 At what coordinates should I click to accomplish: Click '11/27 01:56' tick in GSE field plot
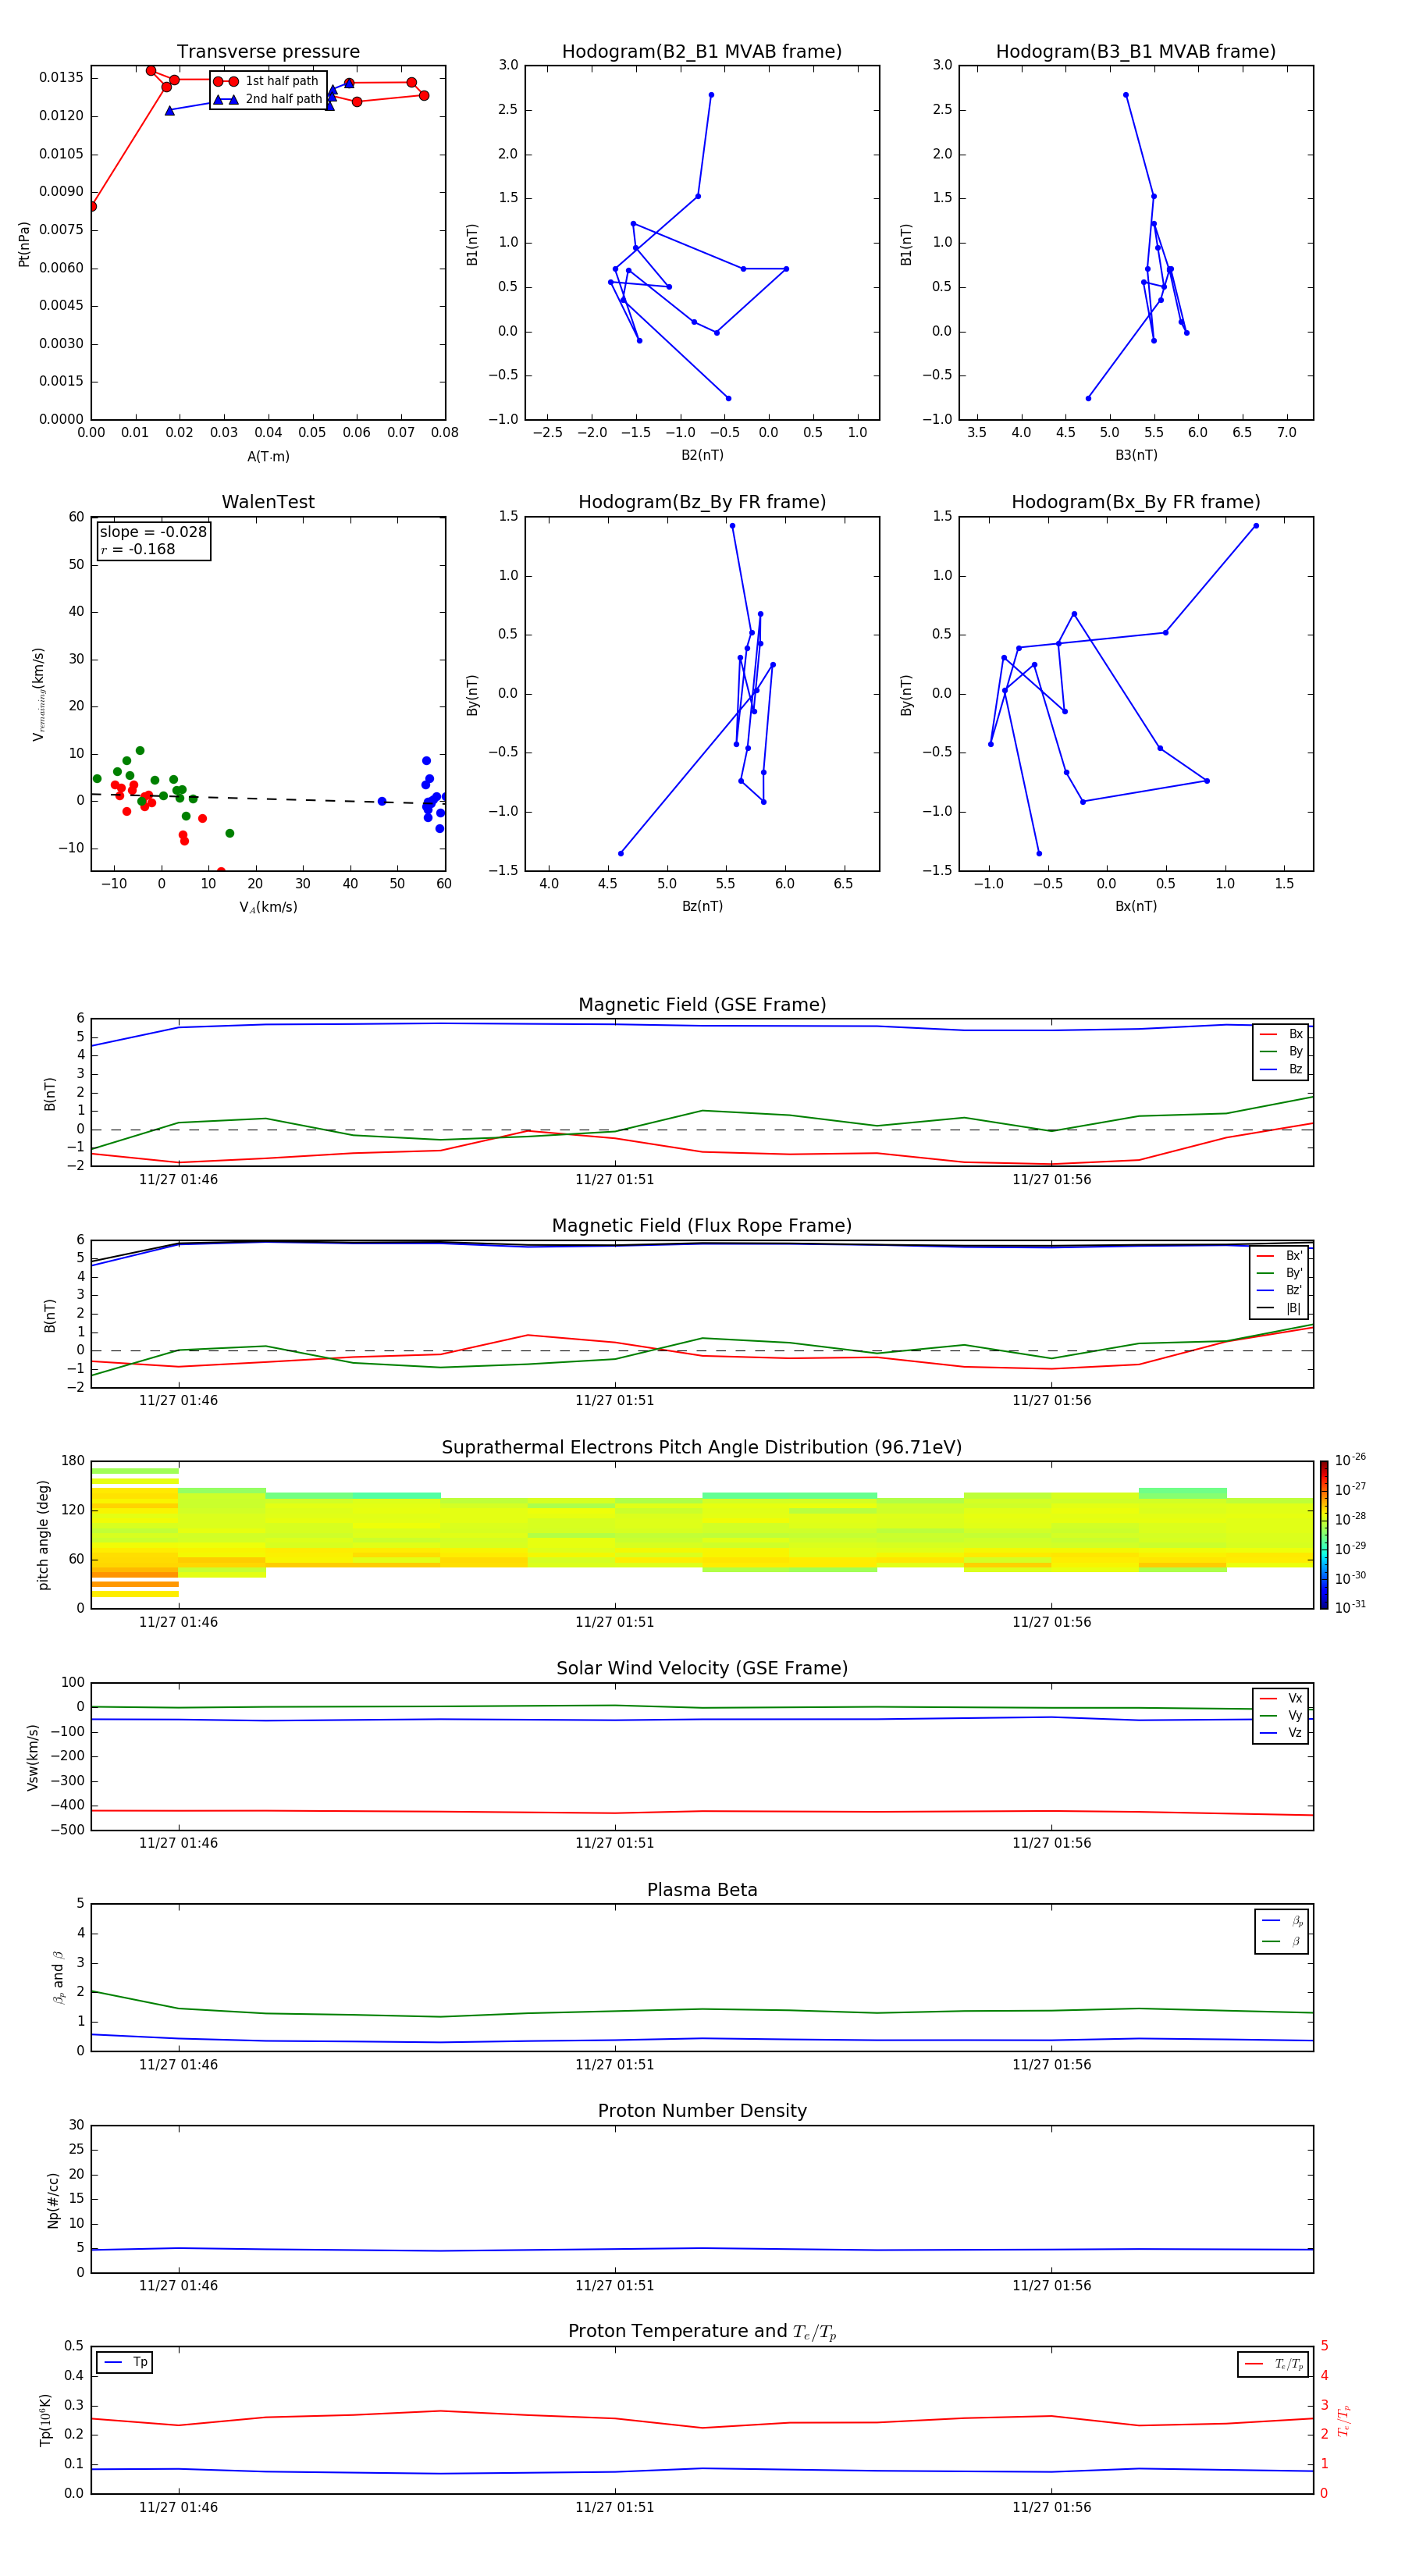pyautogui.click(x=1051, y=1180)
